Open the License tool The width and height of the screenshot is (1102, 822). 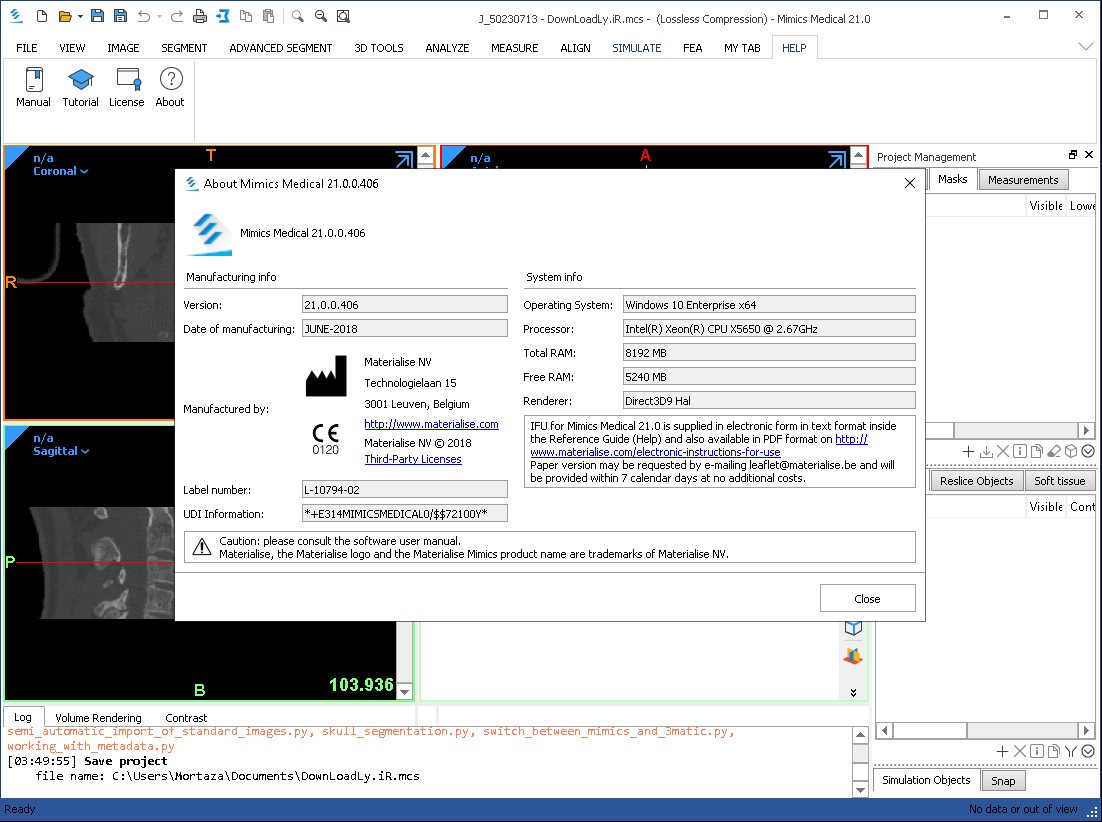127,87
